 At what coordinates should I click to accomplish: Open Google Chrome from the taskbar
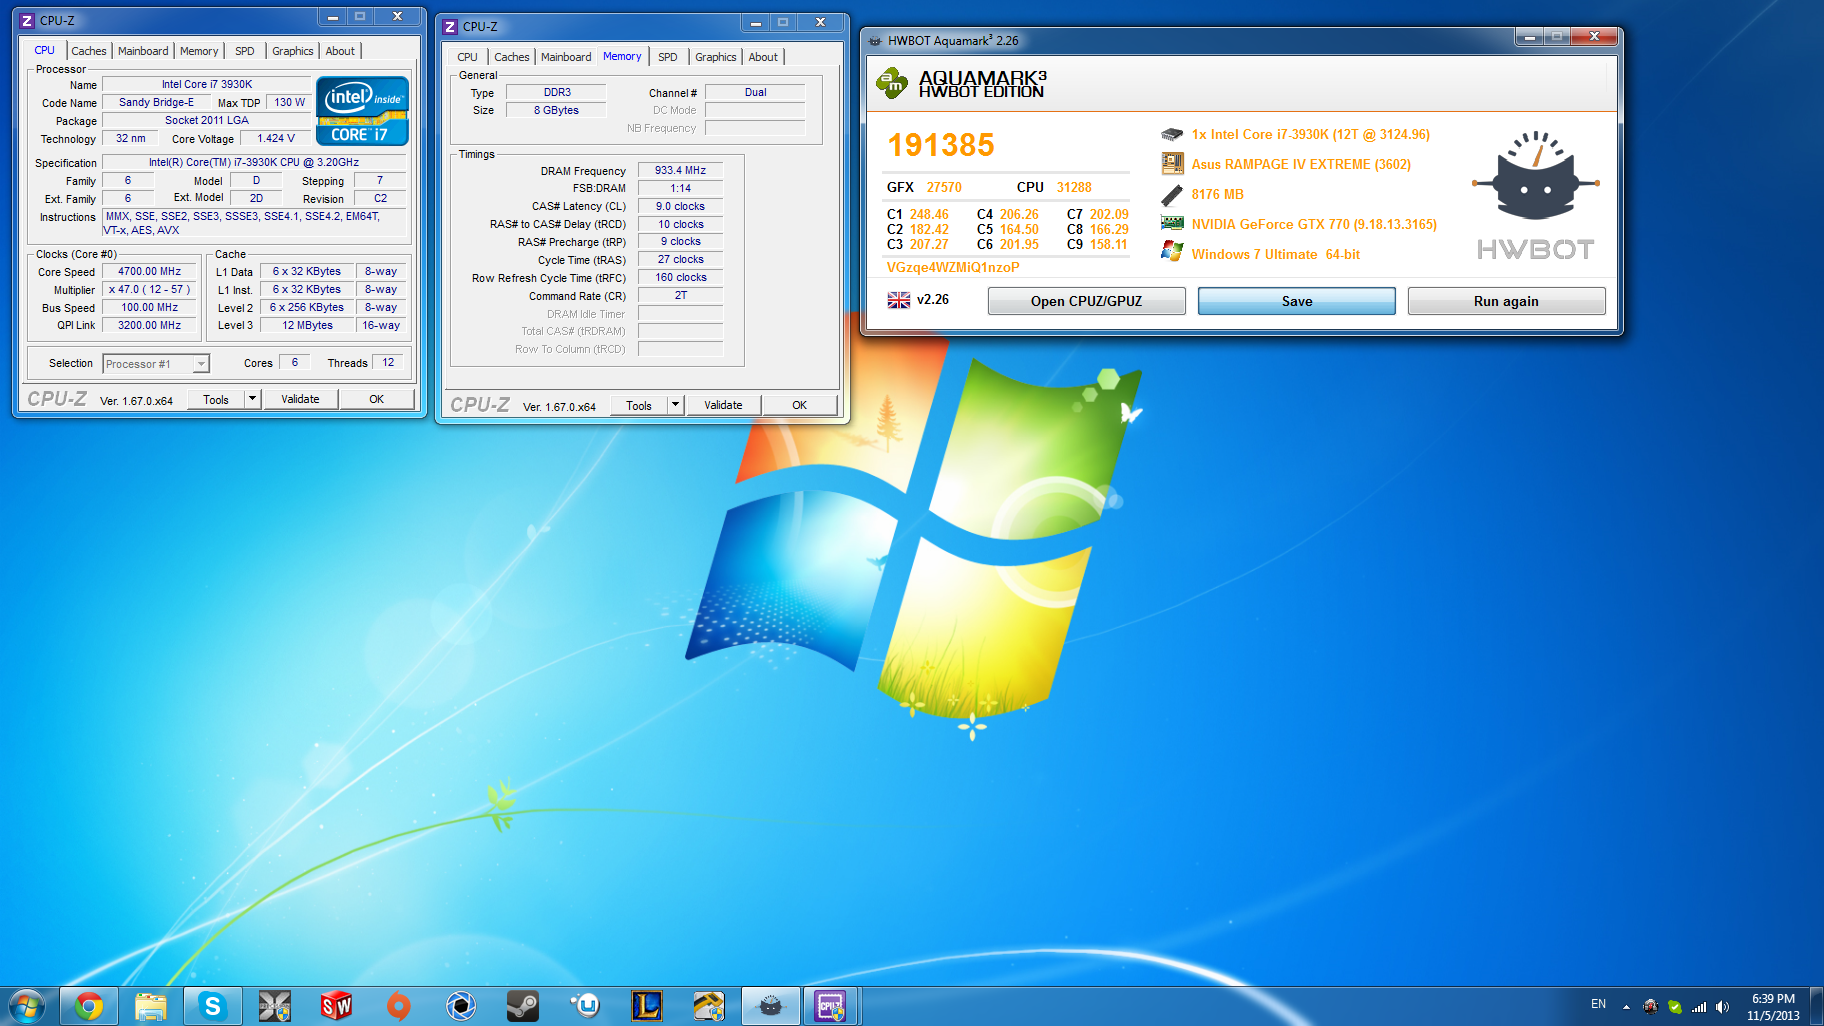pos(89,1006)
